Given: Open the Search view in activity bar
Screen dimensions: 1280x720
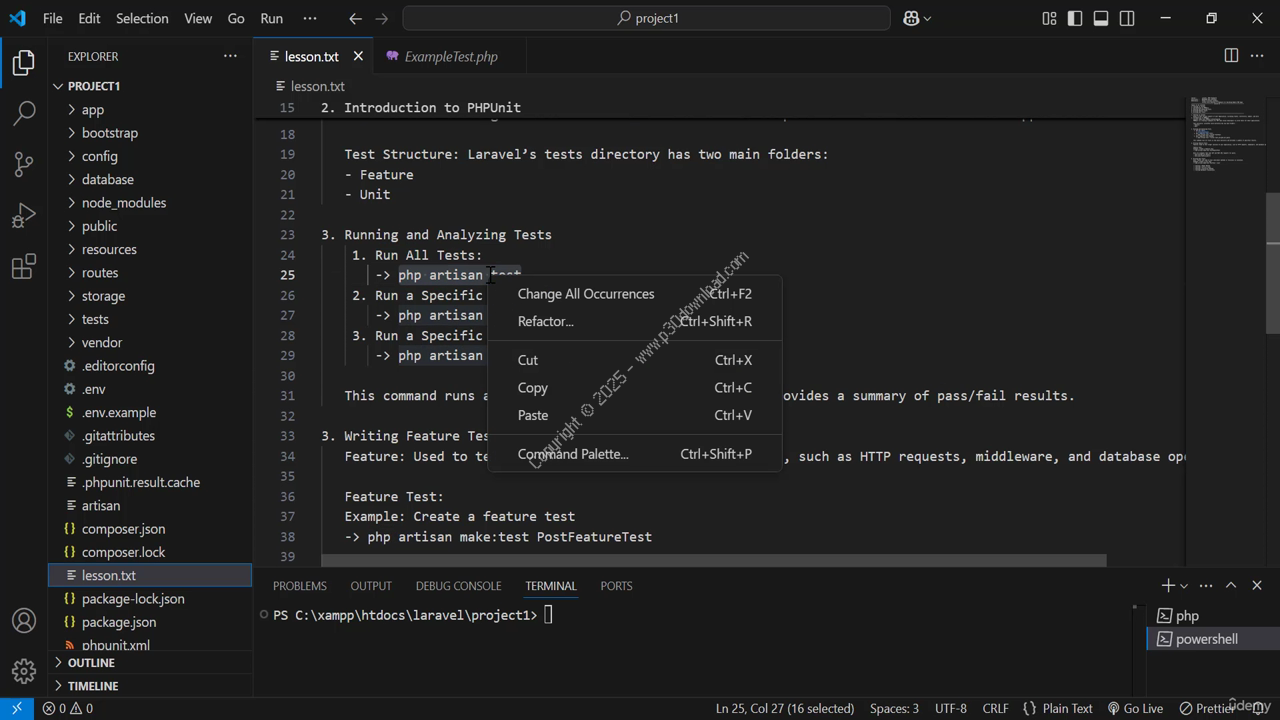Looking at the screenshot, I should pos(24,113).
